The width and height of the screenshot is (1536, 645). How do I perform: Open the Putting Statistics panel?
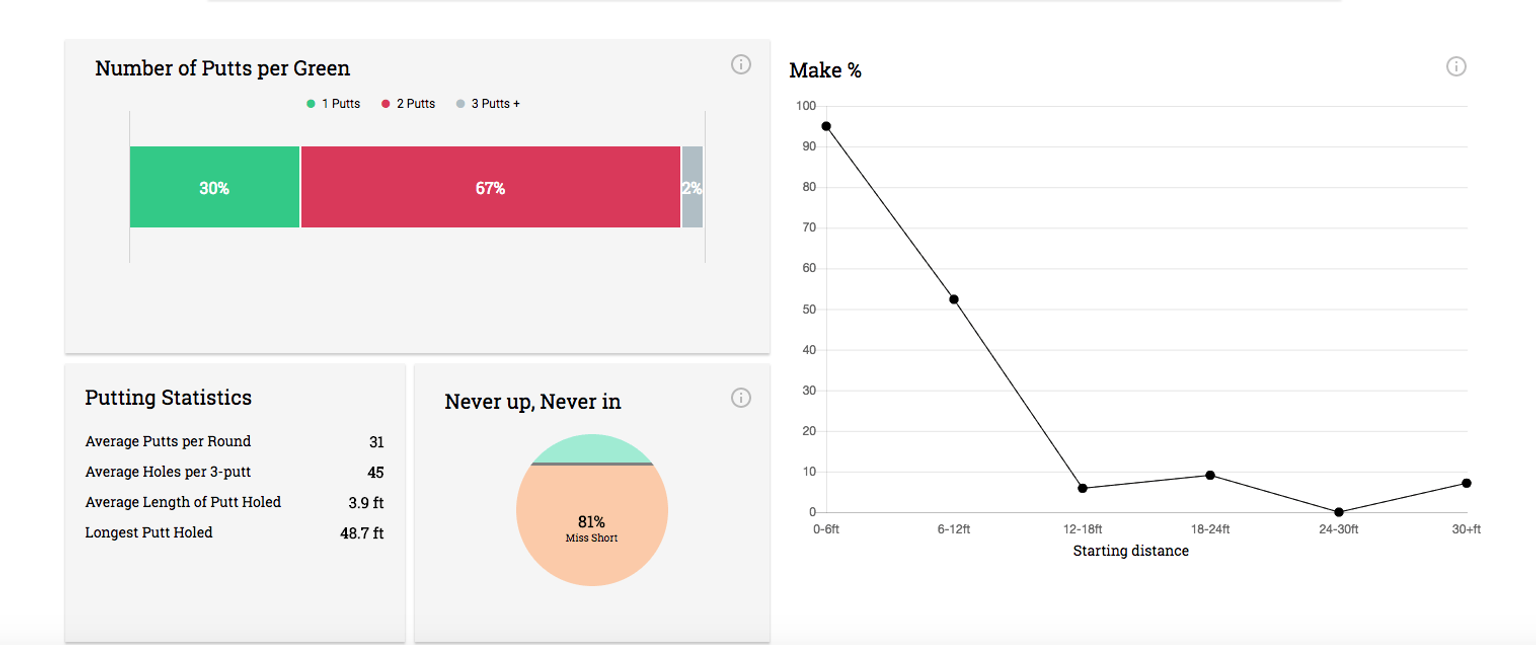168,397
